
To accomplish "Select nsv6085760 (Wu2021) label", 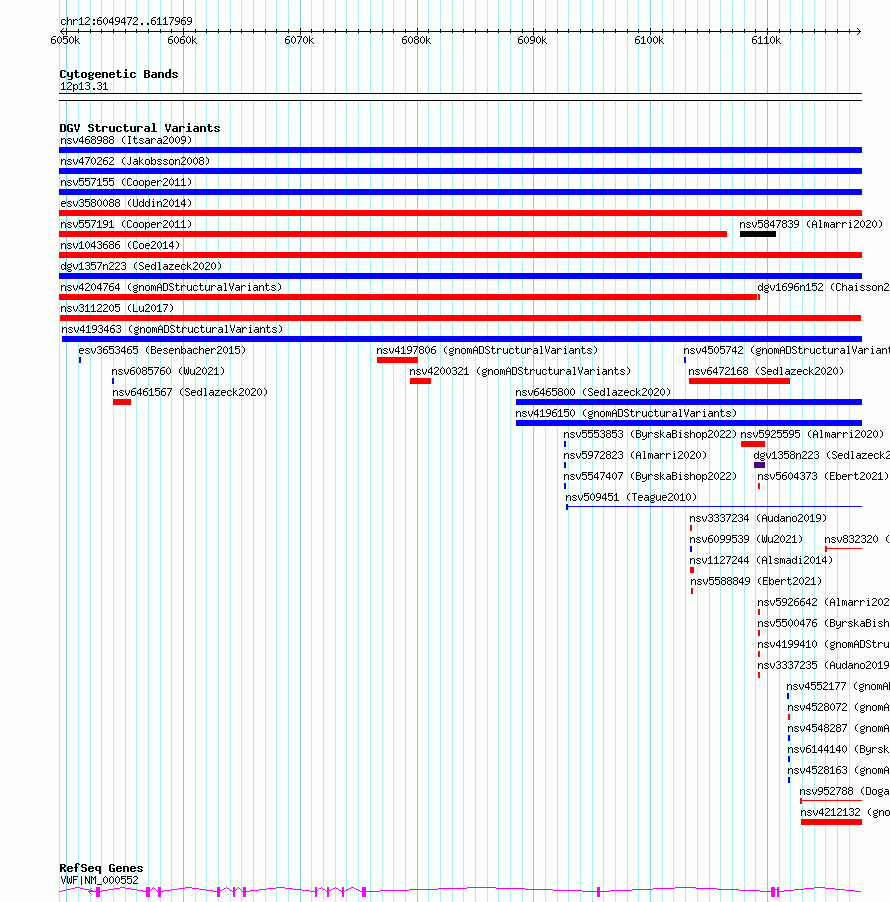I will (168, 371).
